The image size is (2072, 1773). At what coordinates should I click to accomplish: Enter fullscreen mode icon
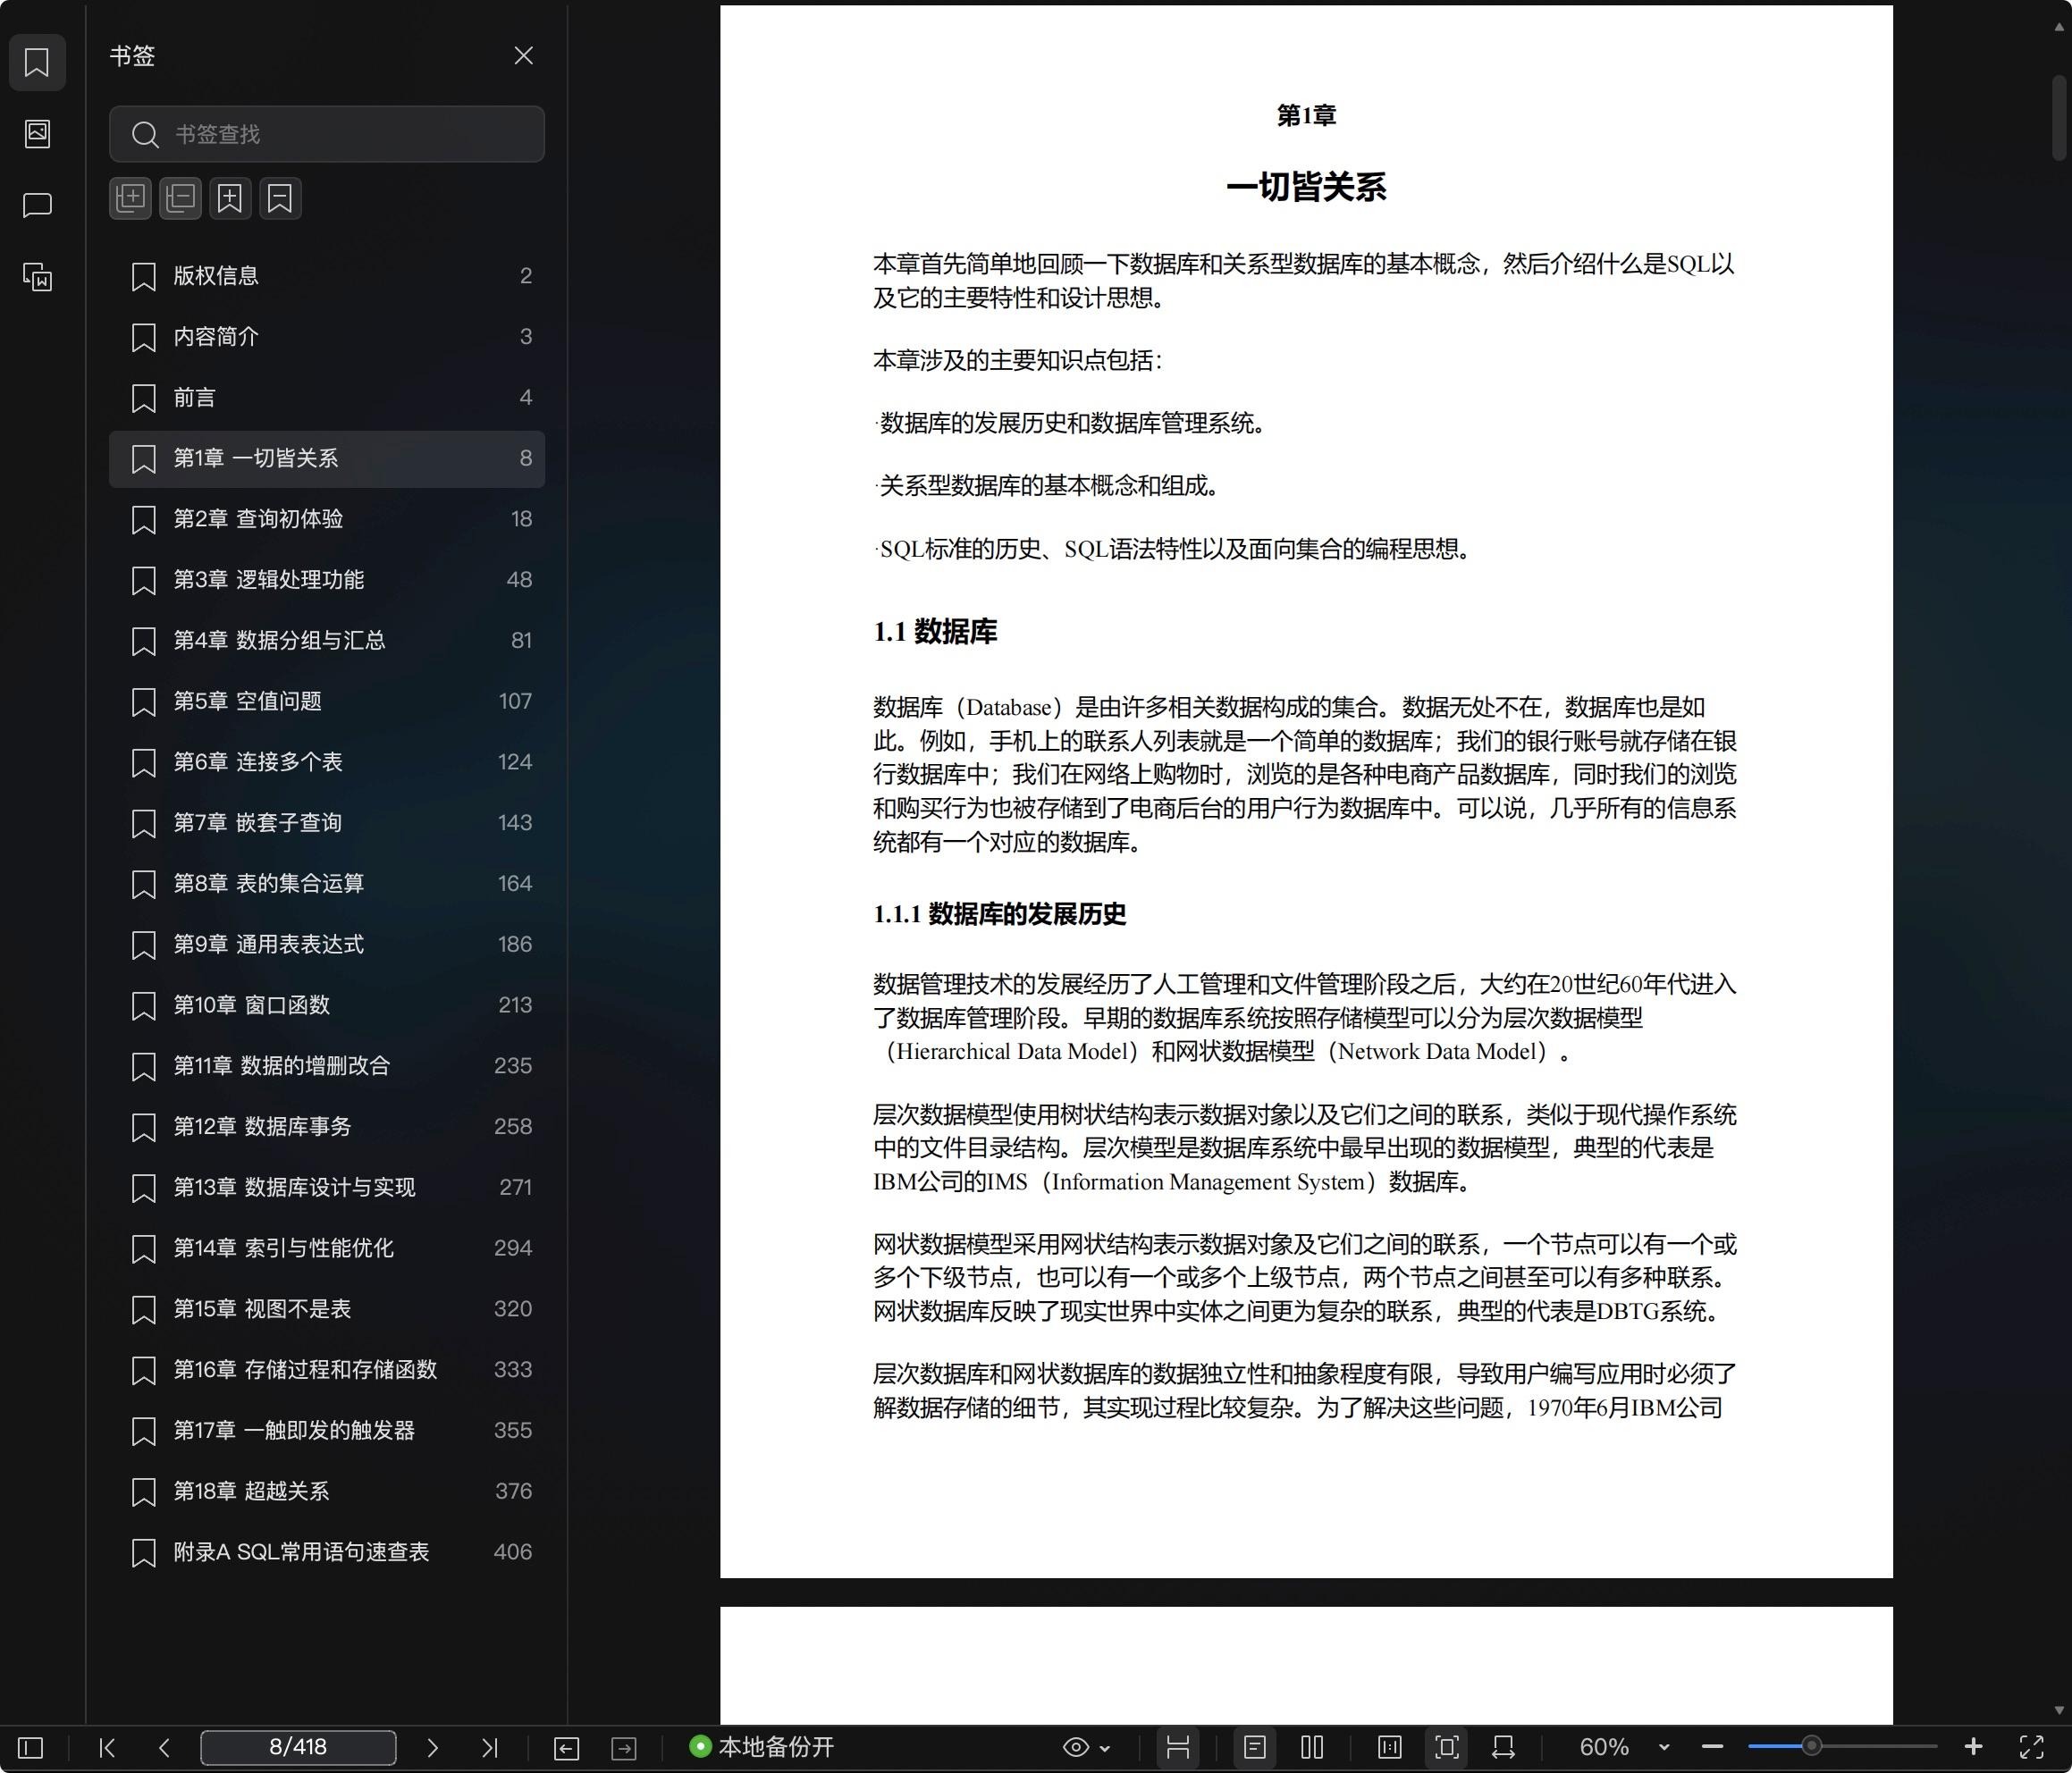pyautogui.click(x=2031, y=1747)
